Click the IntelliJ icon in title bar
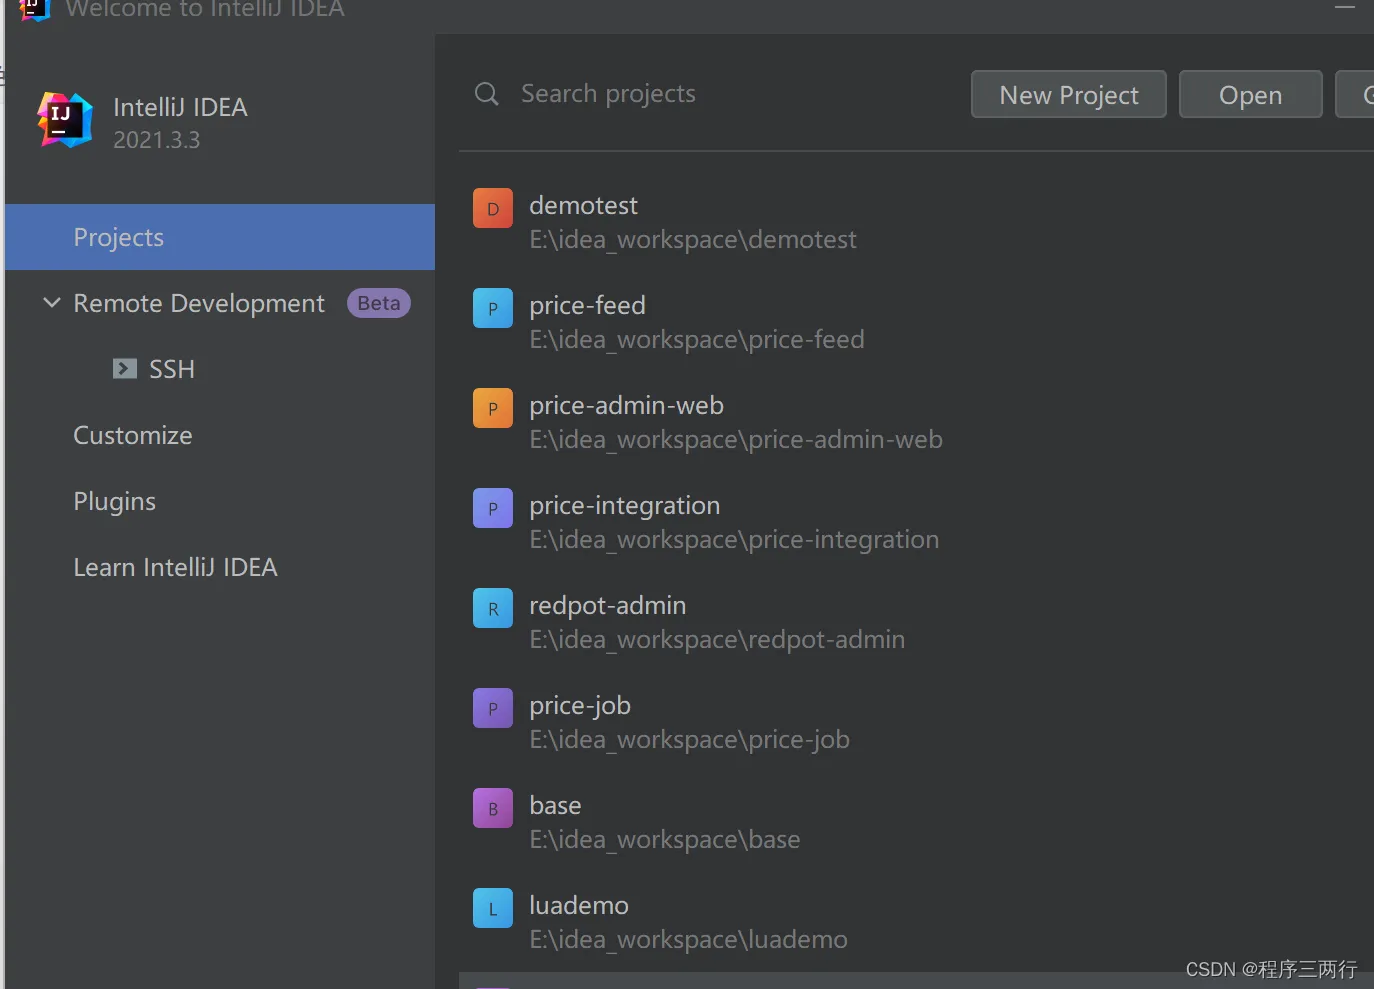The image size is (1374, 989). pos(34,9)
